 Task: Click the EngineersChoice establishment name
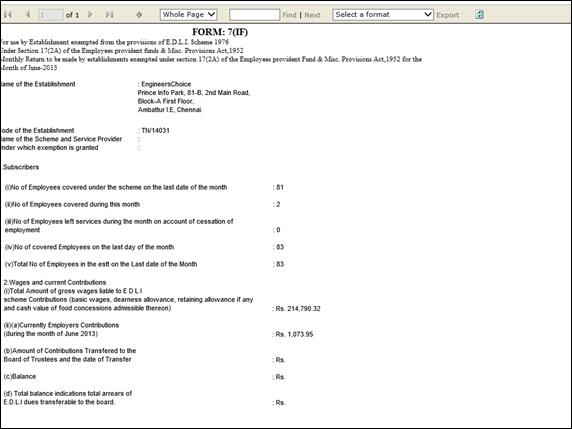click(x=166, y=84)
